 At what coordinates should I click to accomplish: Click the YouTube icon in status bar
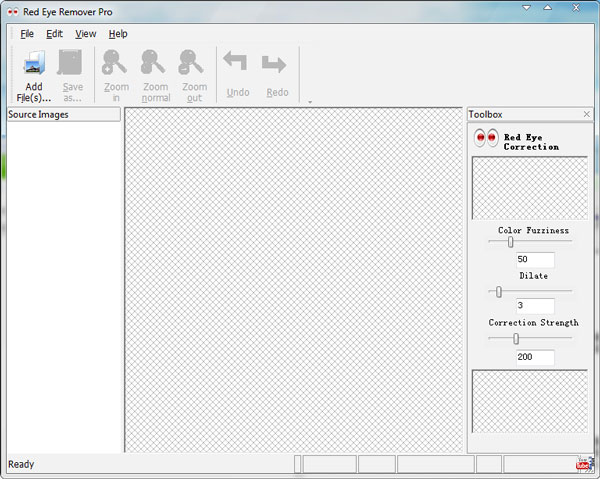point(582,464)
